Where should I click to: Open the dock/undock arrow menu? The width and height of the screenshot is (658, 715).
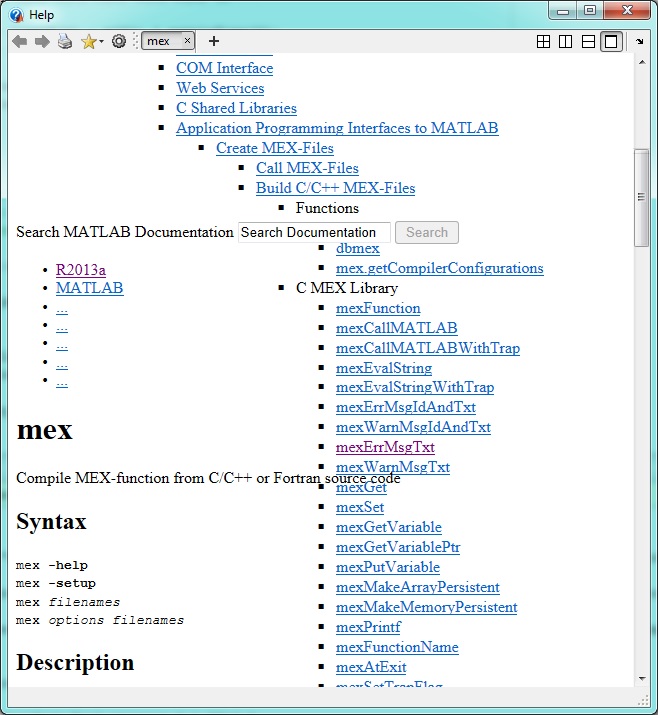tap(640, 41)
